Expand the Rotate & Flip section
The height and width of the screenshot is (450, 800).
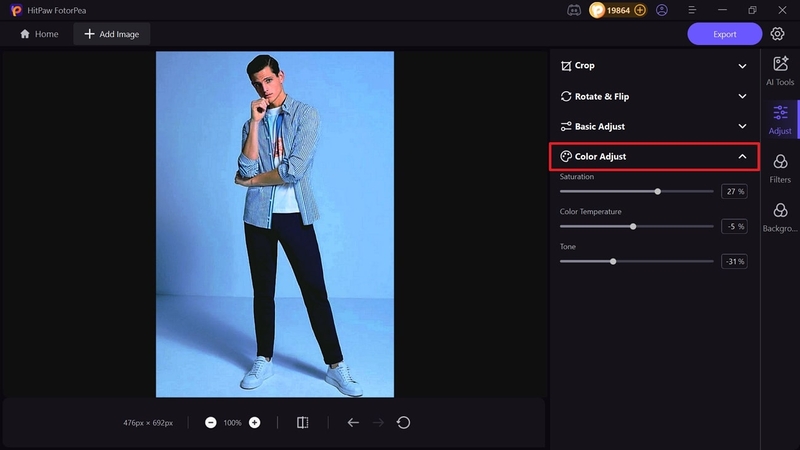click(x=654, y=96)
